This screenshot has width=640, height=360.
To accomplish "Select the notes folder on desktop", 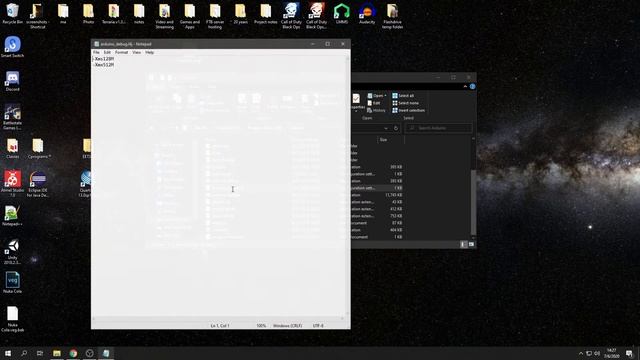I will pyautogui.click(x=139, y=14).
